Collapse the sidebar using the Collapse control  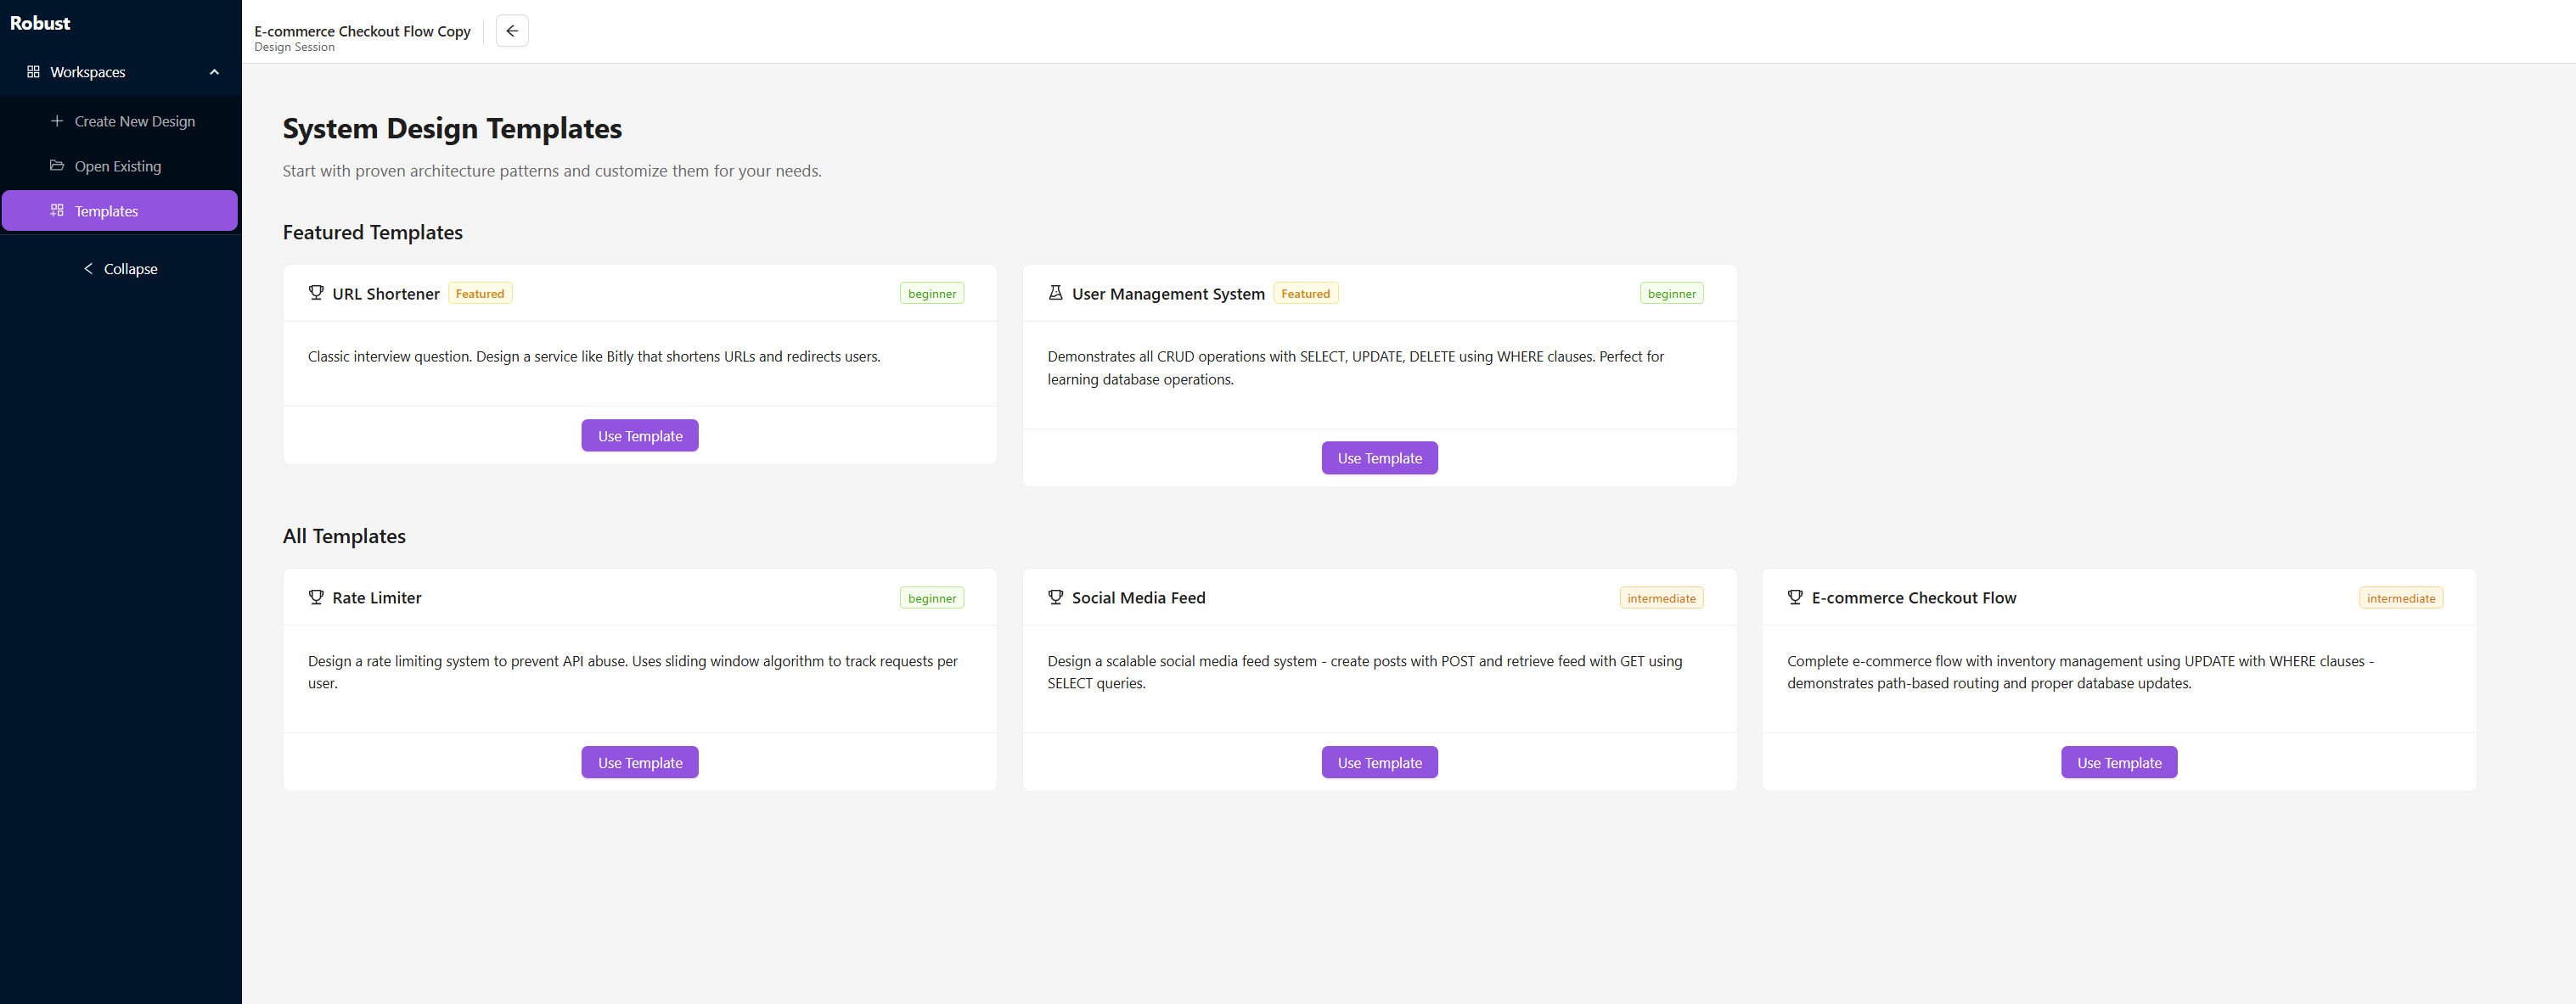tap(120, 268)
